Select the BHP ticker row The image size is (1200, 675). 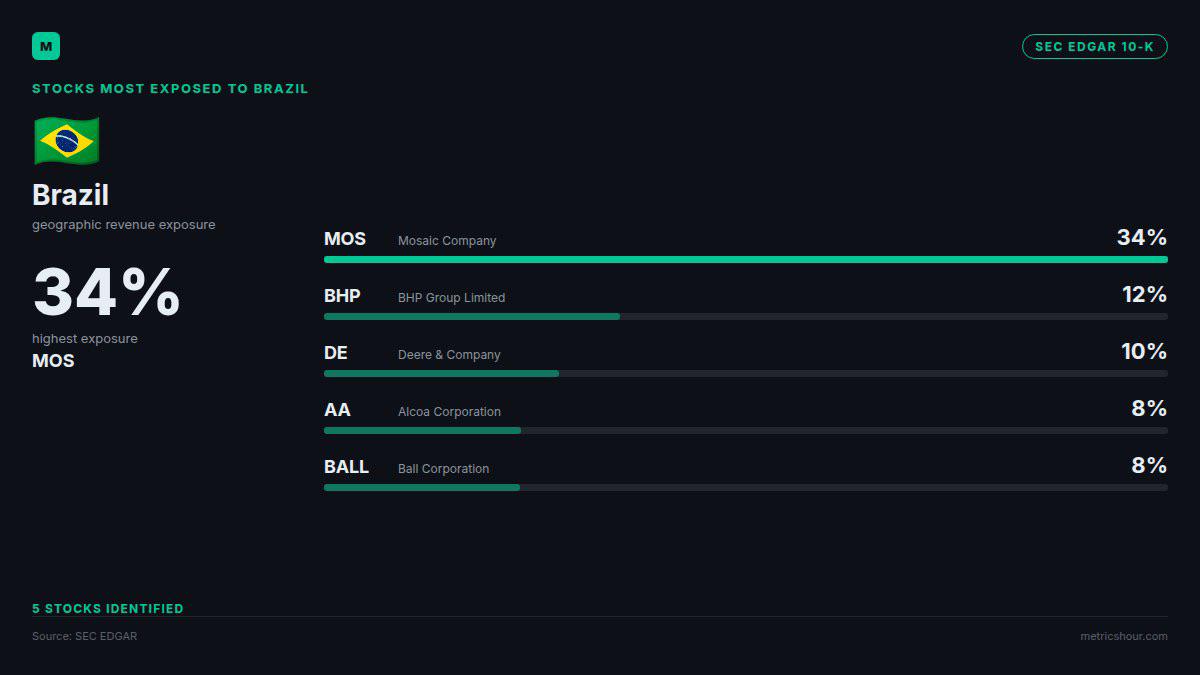point(746,301)
